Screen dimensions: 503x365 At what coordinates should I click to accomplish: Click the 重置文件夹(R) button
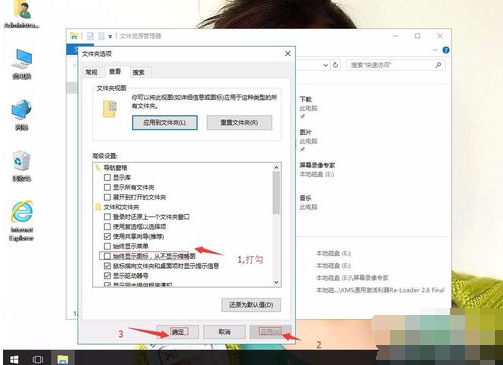point(239,123)
